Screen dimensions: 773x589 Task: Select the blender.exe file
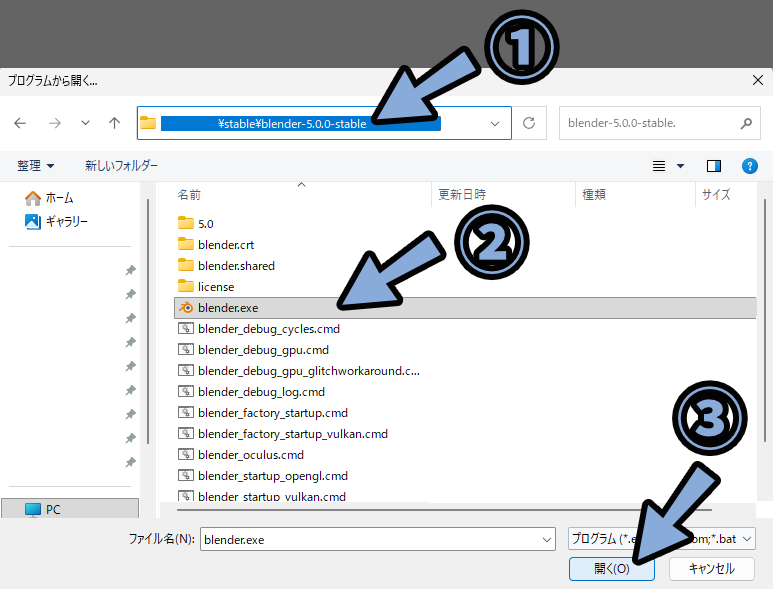(228, 308)
